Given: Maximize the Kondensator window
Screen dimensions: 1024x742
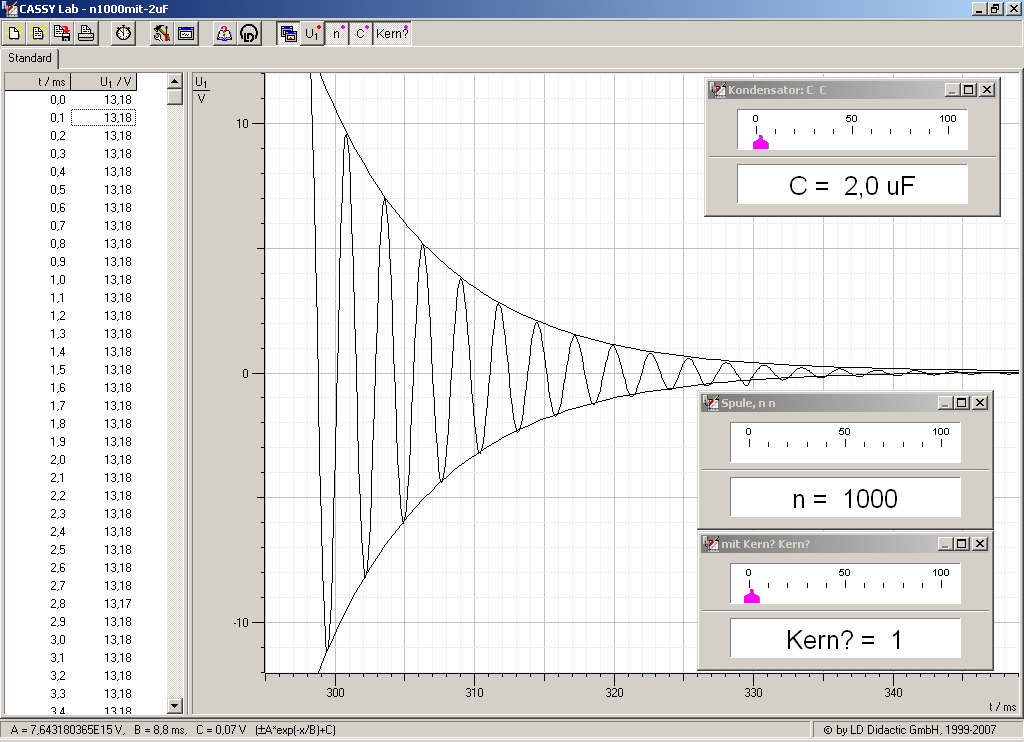Looking at the screenshot, I should [x=969, y=90].
